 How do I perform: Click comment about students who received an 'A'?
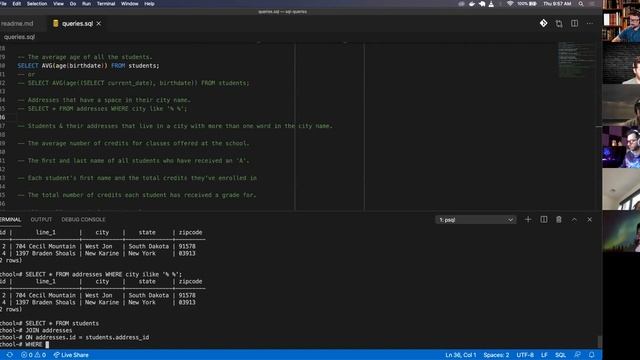pyautogui.click(x=133, y=161)
